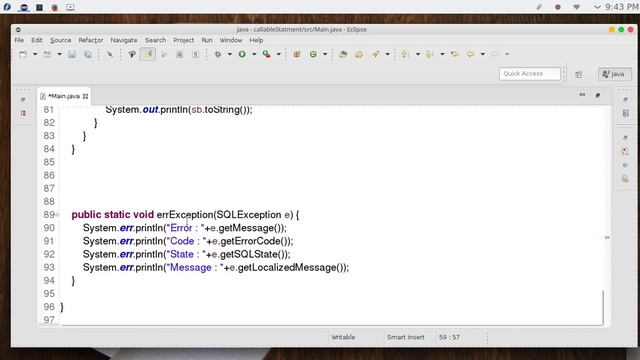Open the Run configurations dropdown arrow
The image size is (640, 360).
254,54
